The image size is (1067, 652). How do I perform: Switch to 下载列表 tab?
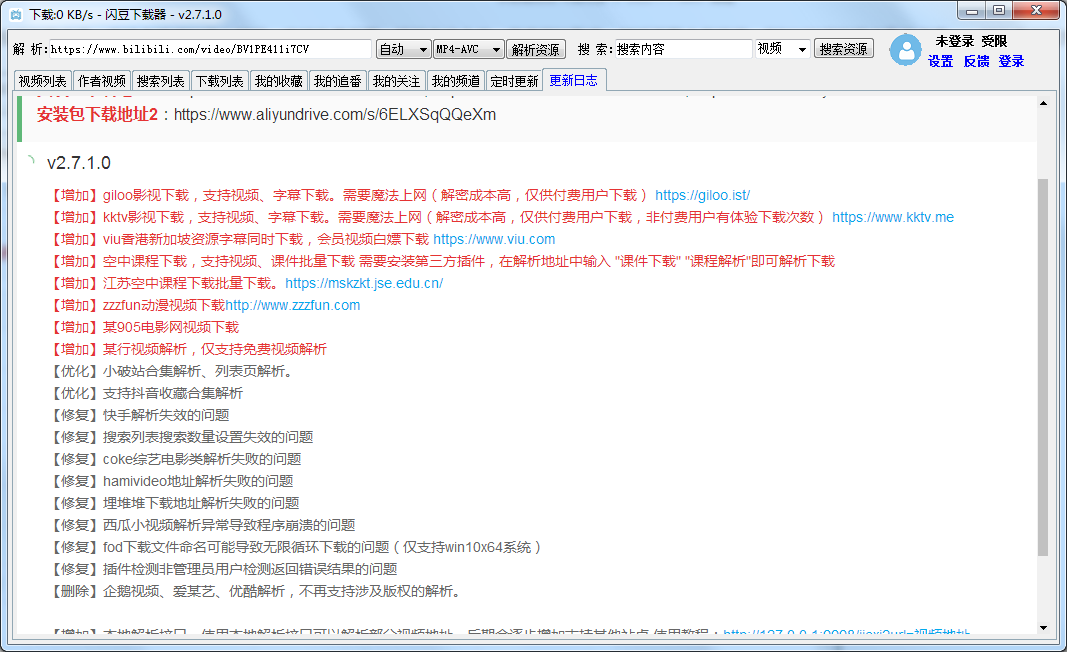(220, 81)
